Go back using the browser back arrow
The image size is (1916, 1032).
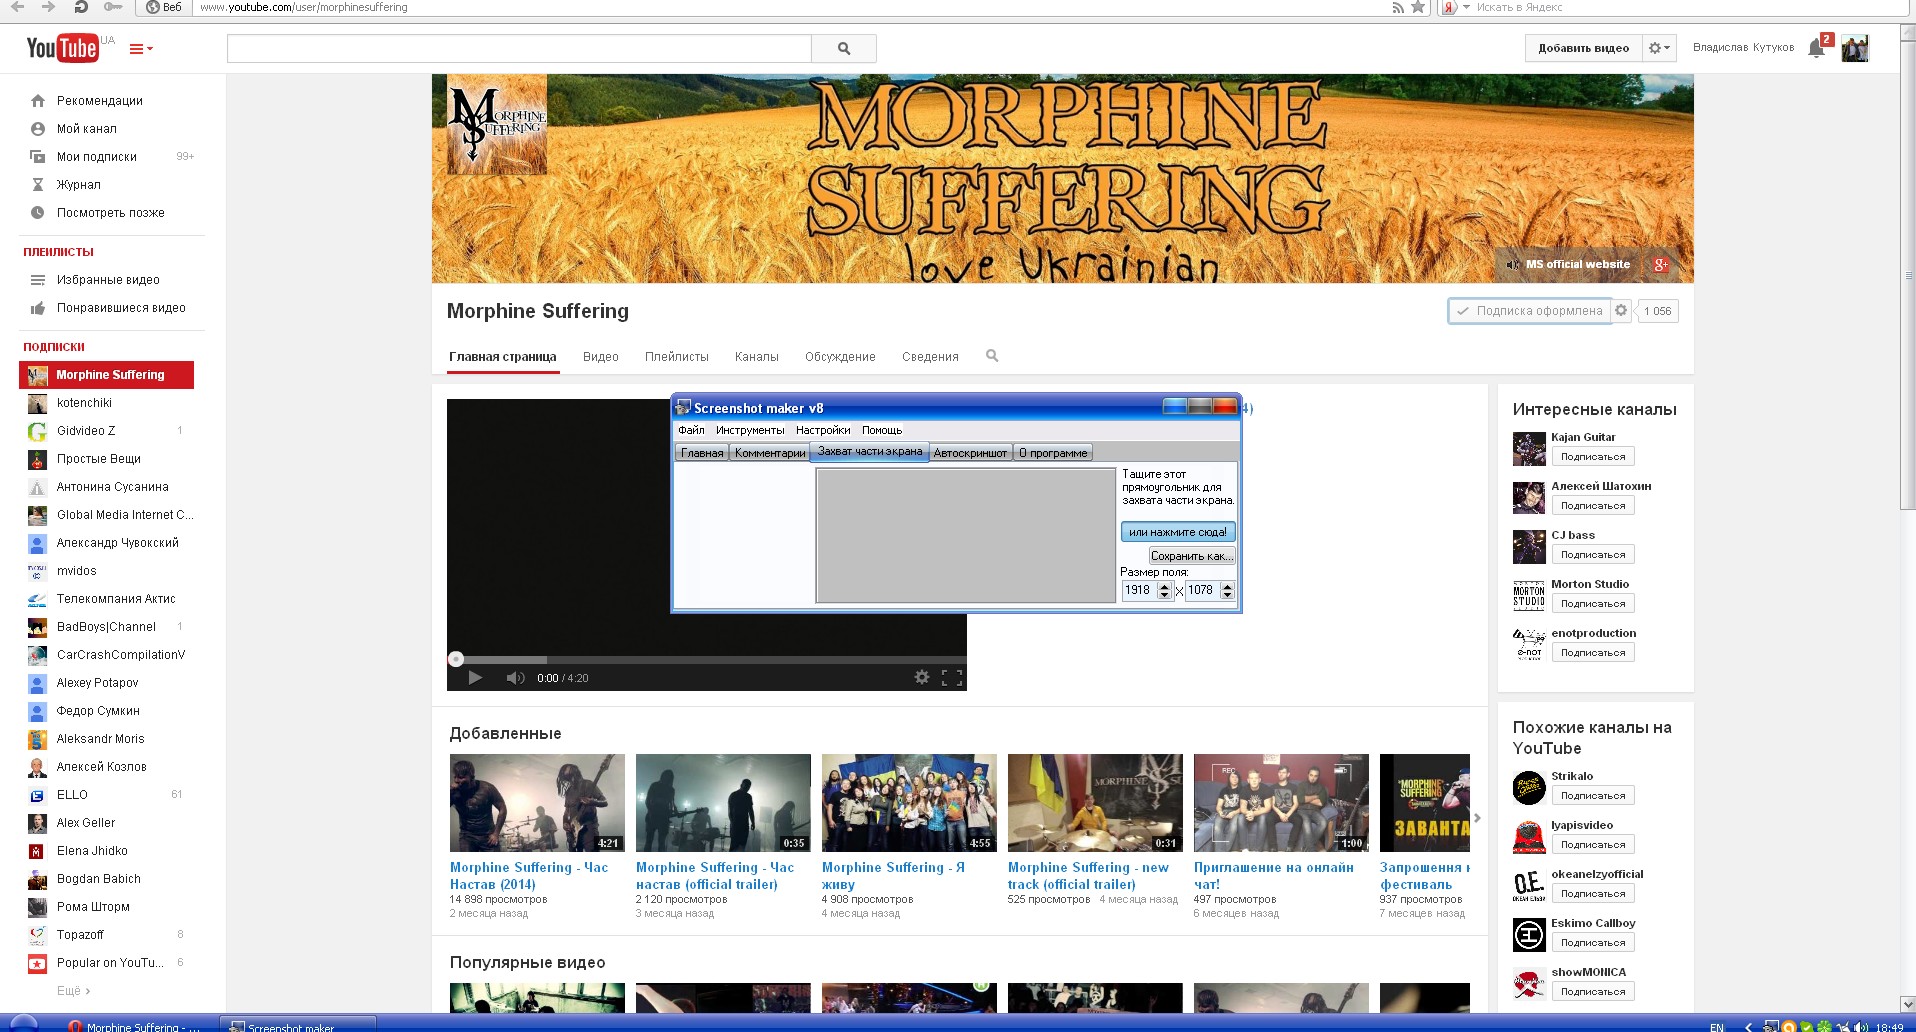pos(17,7)
